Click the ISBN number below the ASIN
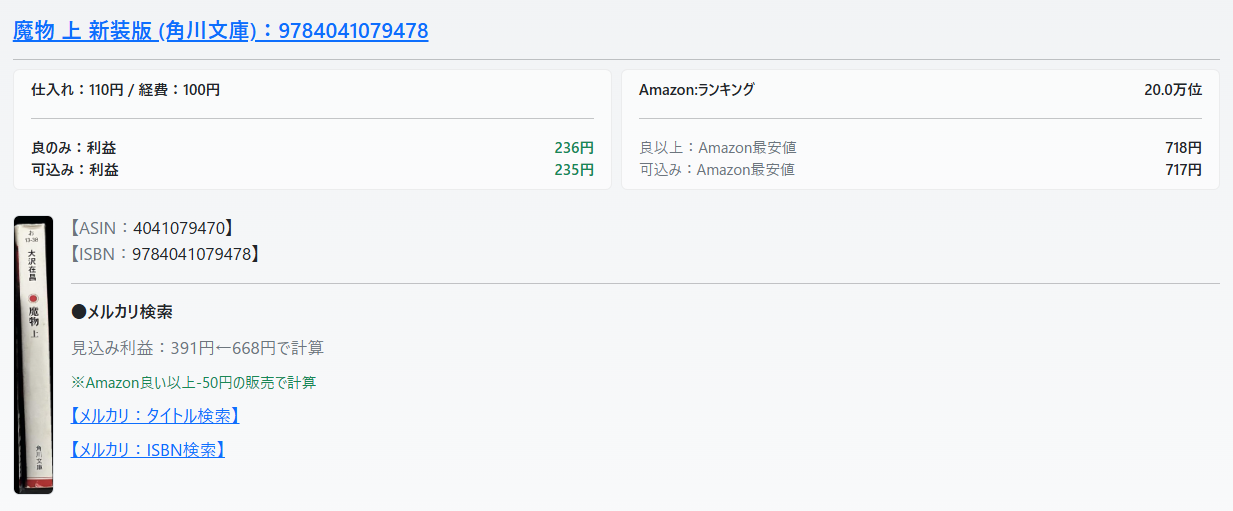This screenshot has height=511, width=1233. (x=191, y=254)
